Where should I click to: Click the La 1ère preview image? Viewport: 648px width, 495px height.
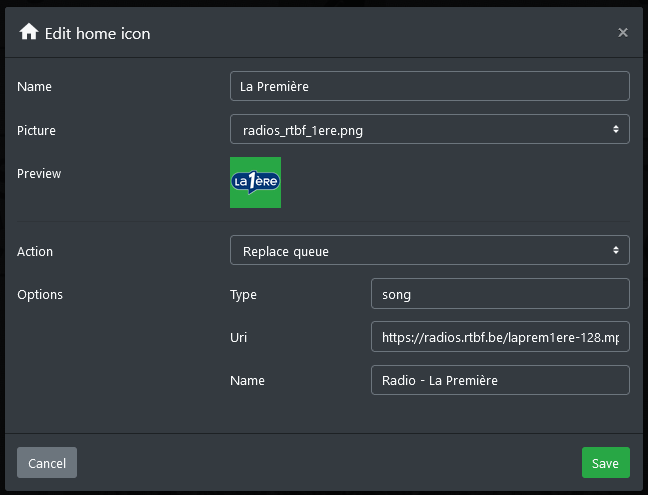(x=255, y=182)
